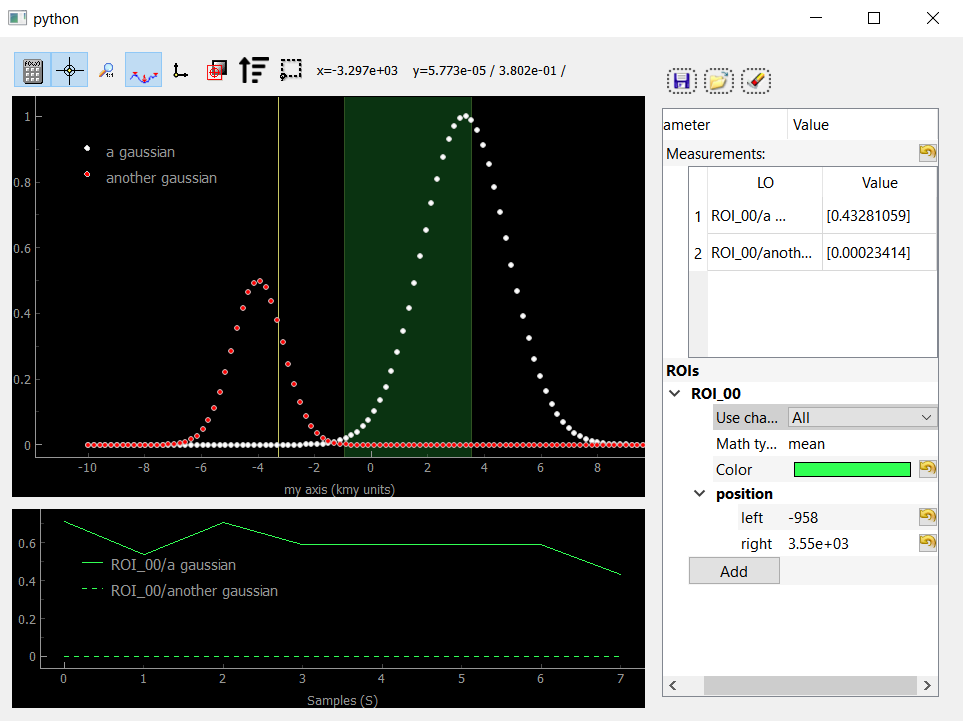Click the ROIs section heading

click(x=682, y=370)
